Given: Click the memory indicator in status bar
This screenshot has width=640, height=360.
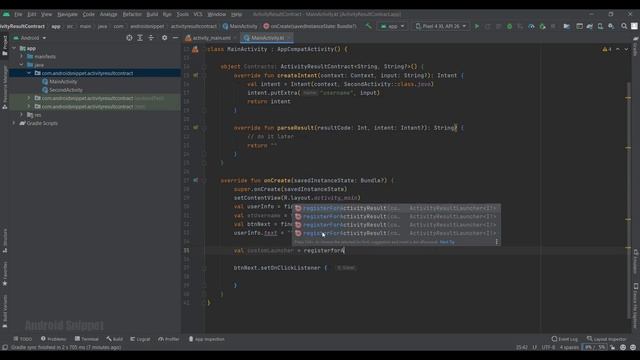Looking at the screenshot, I should coord(595,348).
